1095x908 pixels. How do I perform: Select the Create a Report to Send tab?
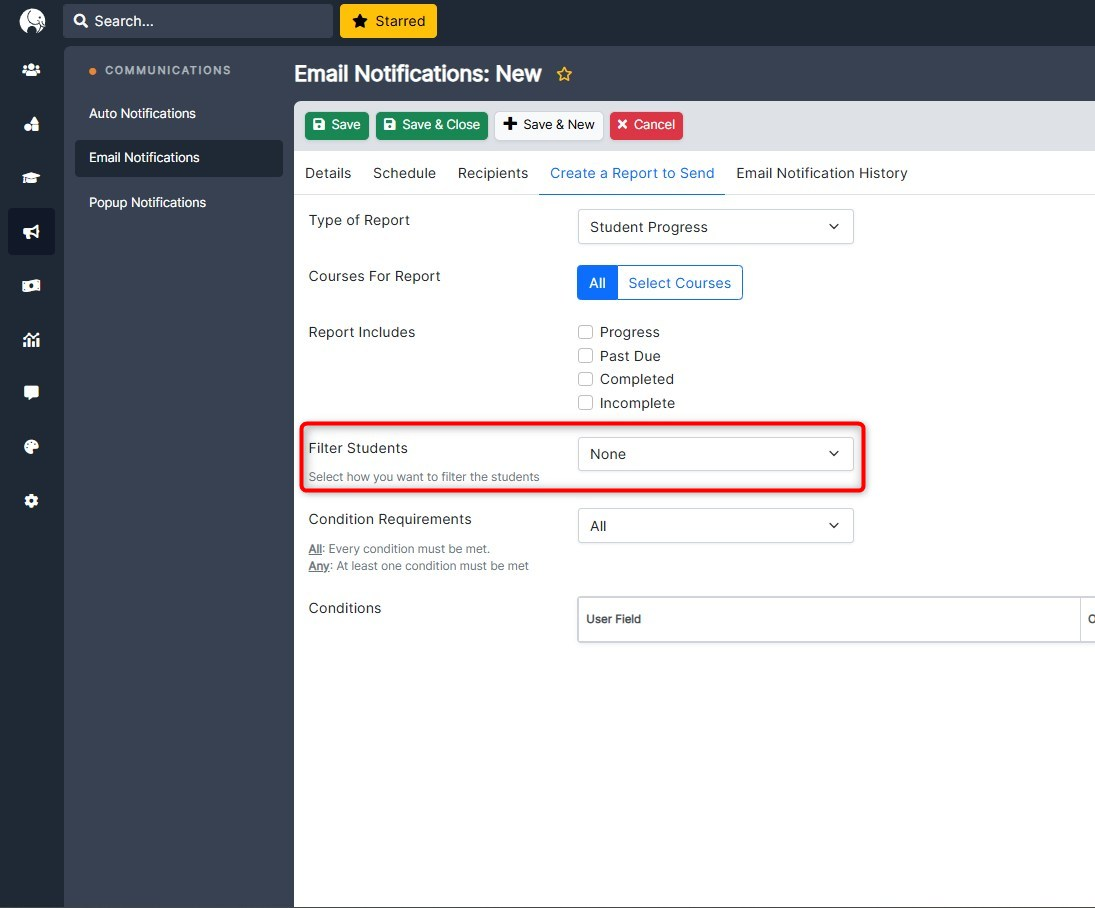(x=632, y=173)
